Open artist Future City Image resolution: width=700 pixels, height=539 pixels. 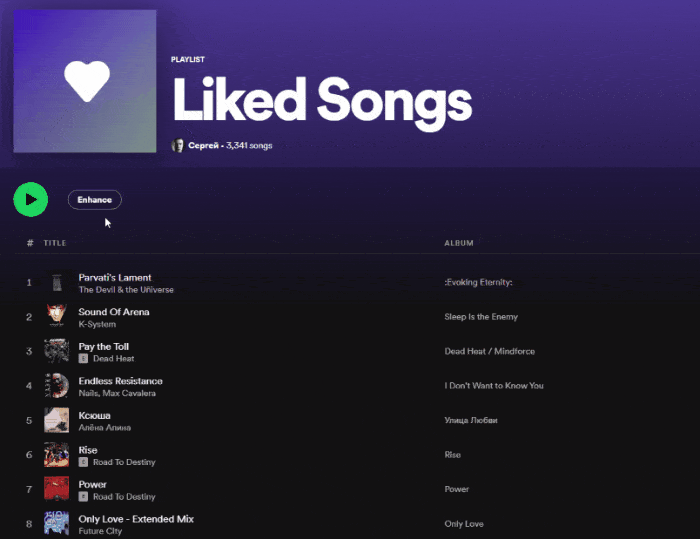[100, 531]
